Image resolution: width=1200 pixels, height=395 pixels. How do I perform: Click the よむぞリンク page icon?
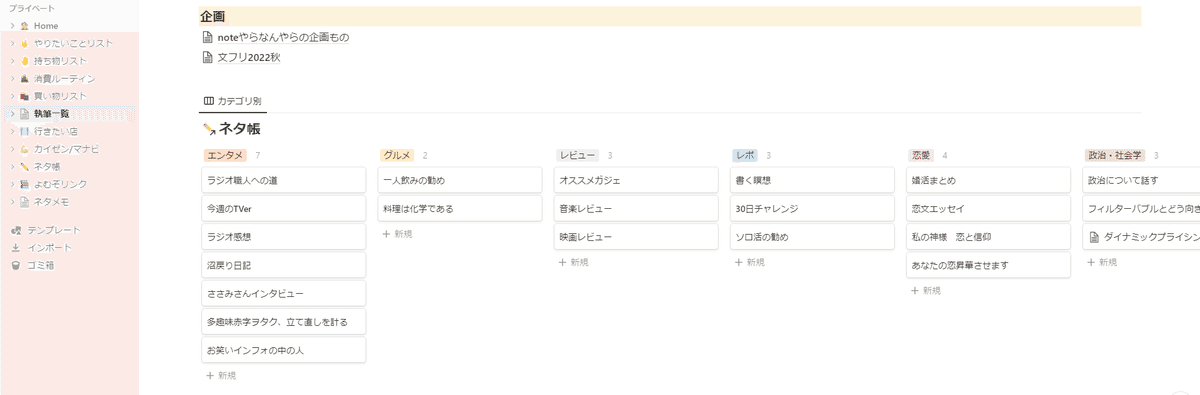[25, 184]
